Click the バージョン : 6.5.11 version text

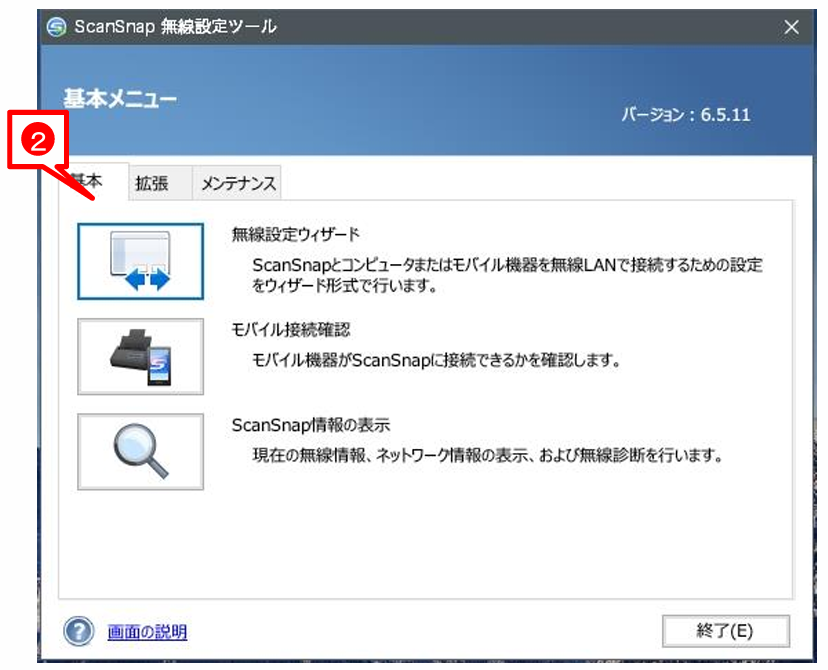click(x=685, y=115)
